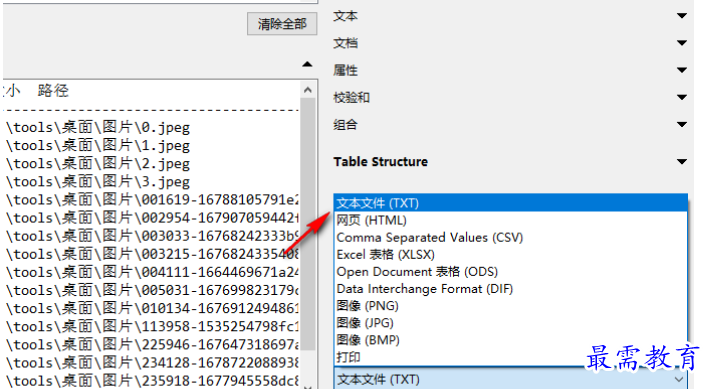This screenshot has height=389, width=708.
Task: Expand the 组合 section
Action: coord(682,125)
